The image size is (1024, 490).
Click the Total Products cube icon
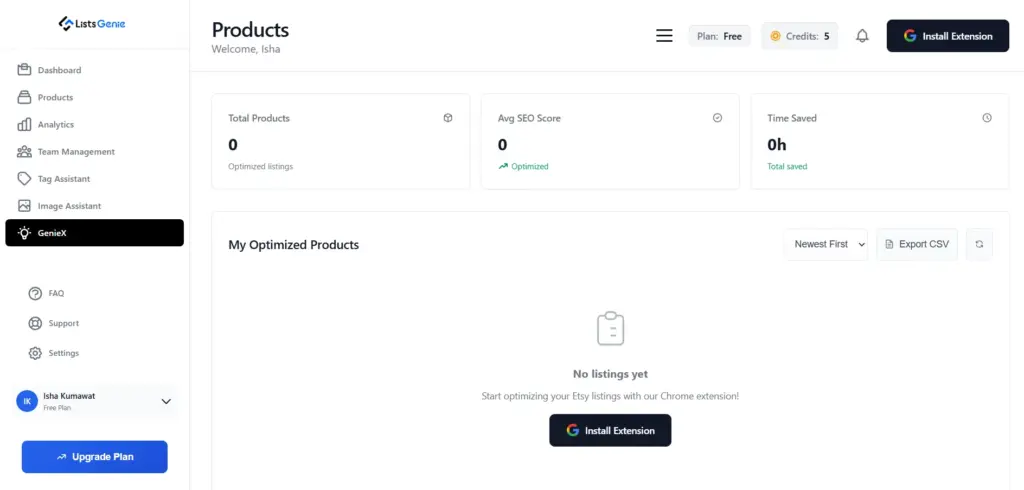447,118
